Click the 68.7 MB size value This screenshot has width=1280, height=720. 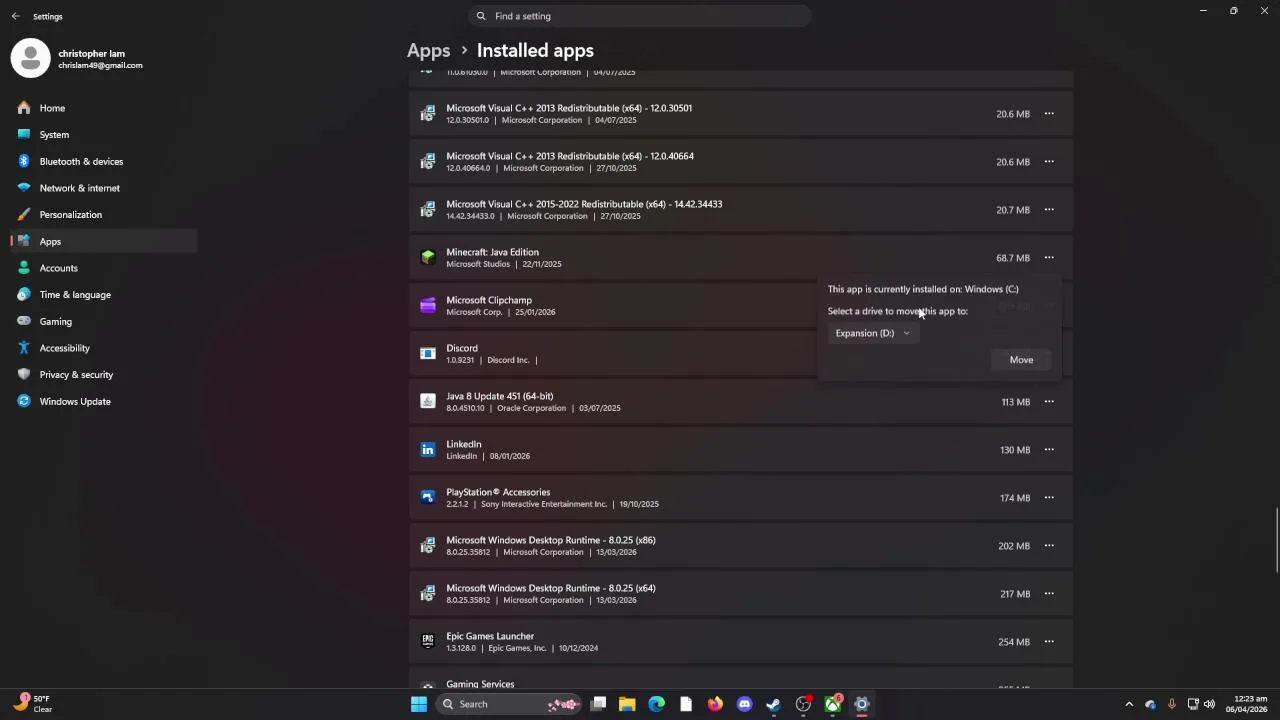(1013, 258)
